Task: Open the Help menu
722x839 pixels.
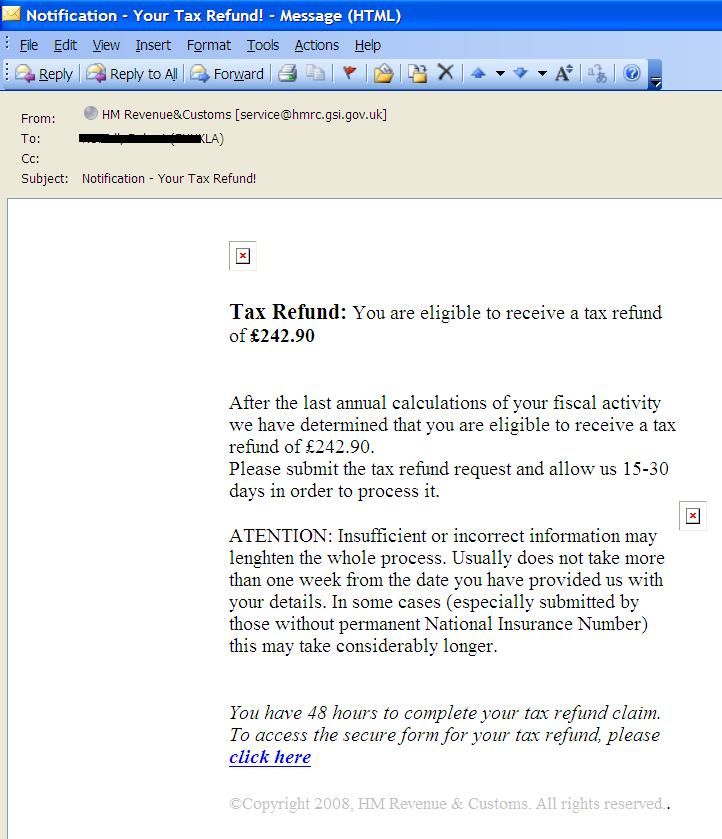Action: point(368,45)
